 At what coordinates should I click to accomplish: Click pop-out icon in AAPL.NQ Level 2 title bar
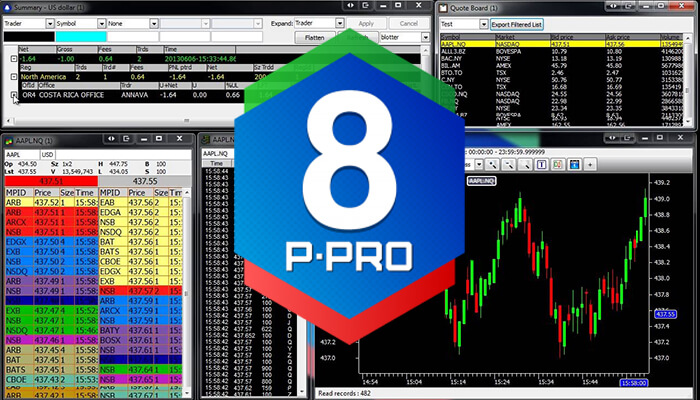pyautogui.click(x=126, y=139)
